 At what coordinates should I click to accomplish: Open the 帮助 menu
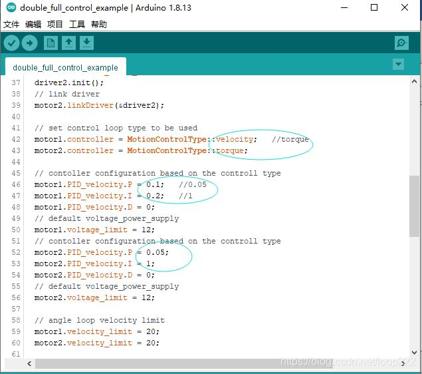tap(99, 24)
